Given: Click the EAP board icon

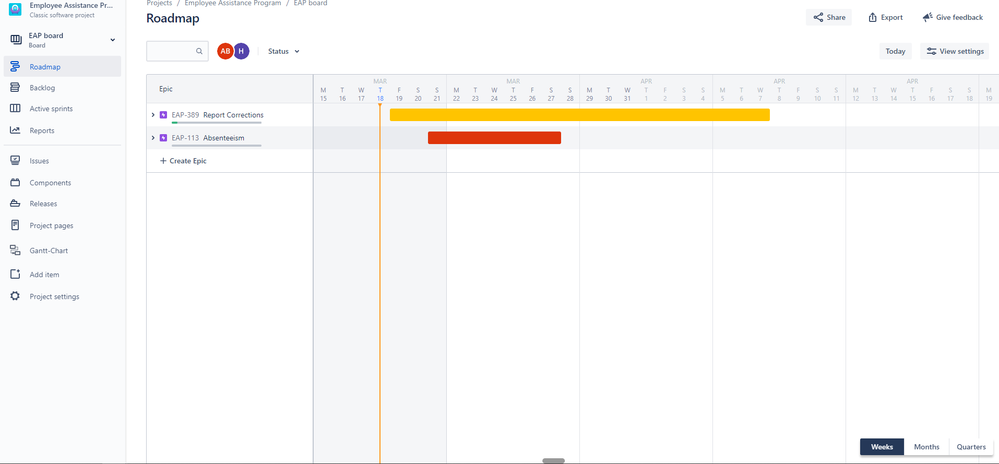Looking at the screenshot, I should [16, 40].
